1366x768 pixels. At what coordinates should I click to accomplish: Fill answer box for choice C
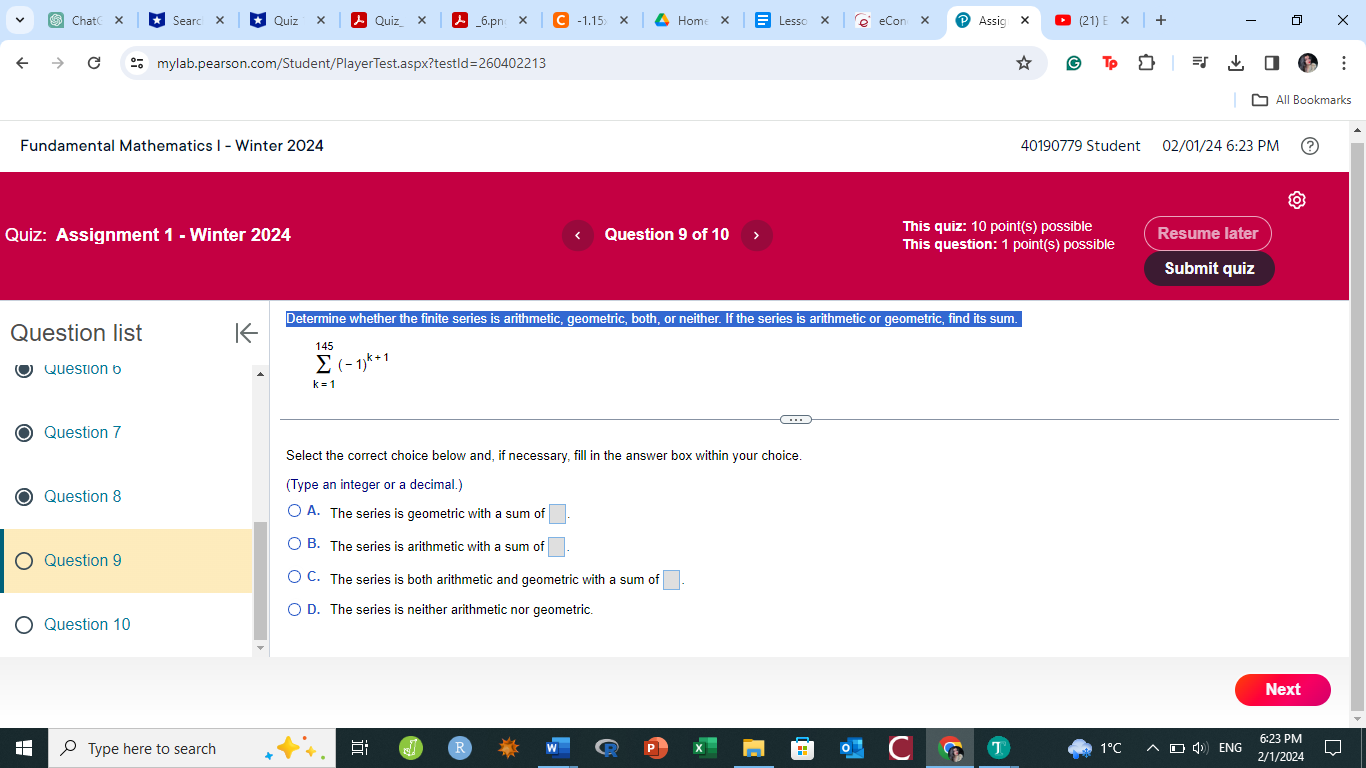coord(672,580)
